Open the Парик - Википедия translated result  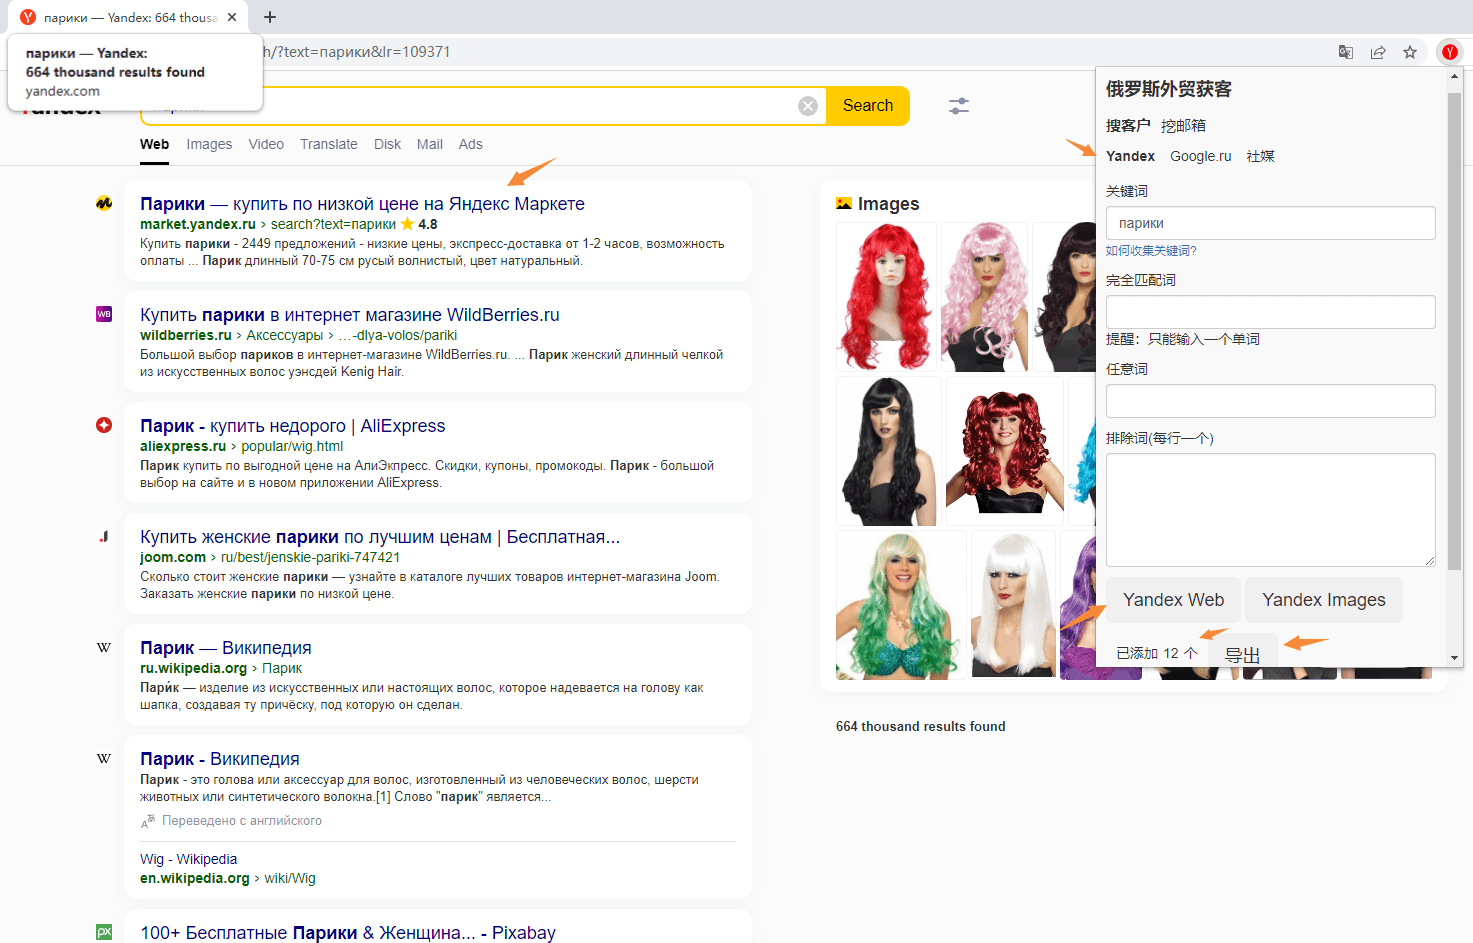click(x=220, y=759)
